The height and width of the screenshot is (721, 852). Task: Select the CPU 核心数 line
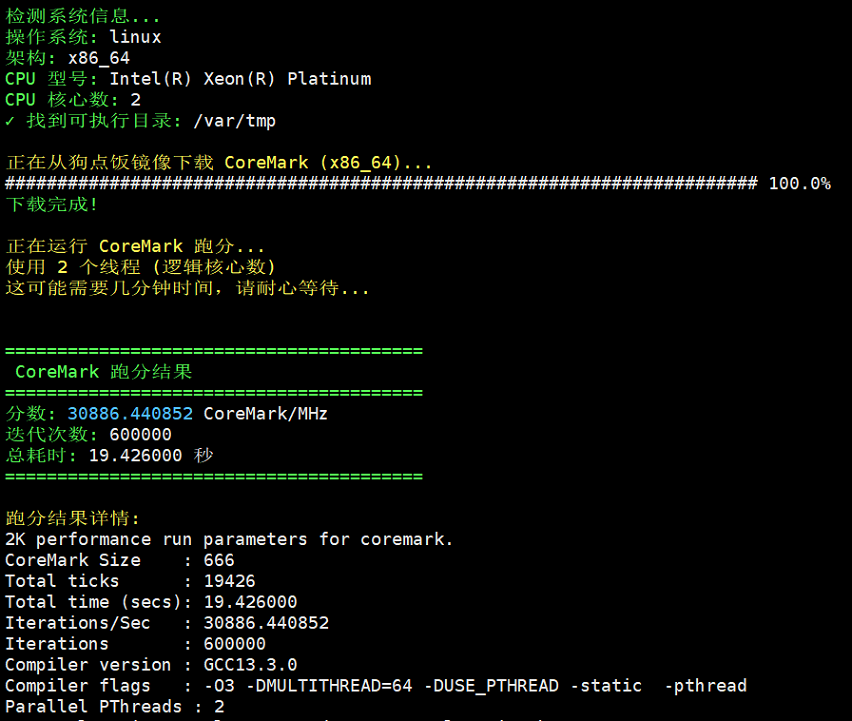pyautogui.click(x=72, y=100)
